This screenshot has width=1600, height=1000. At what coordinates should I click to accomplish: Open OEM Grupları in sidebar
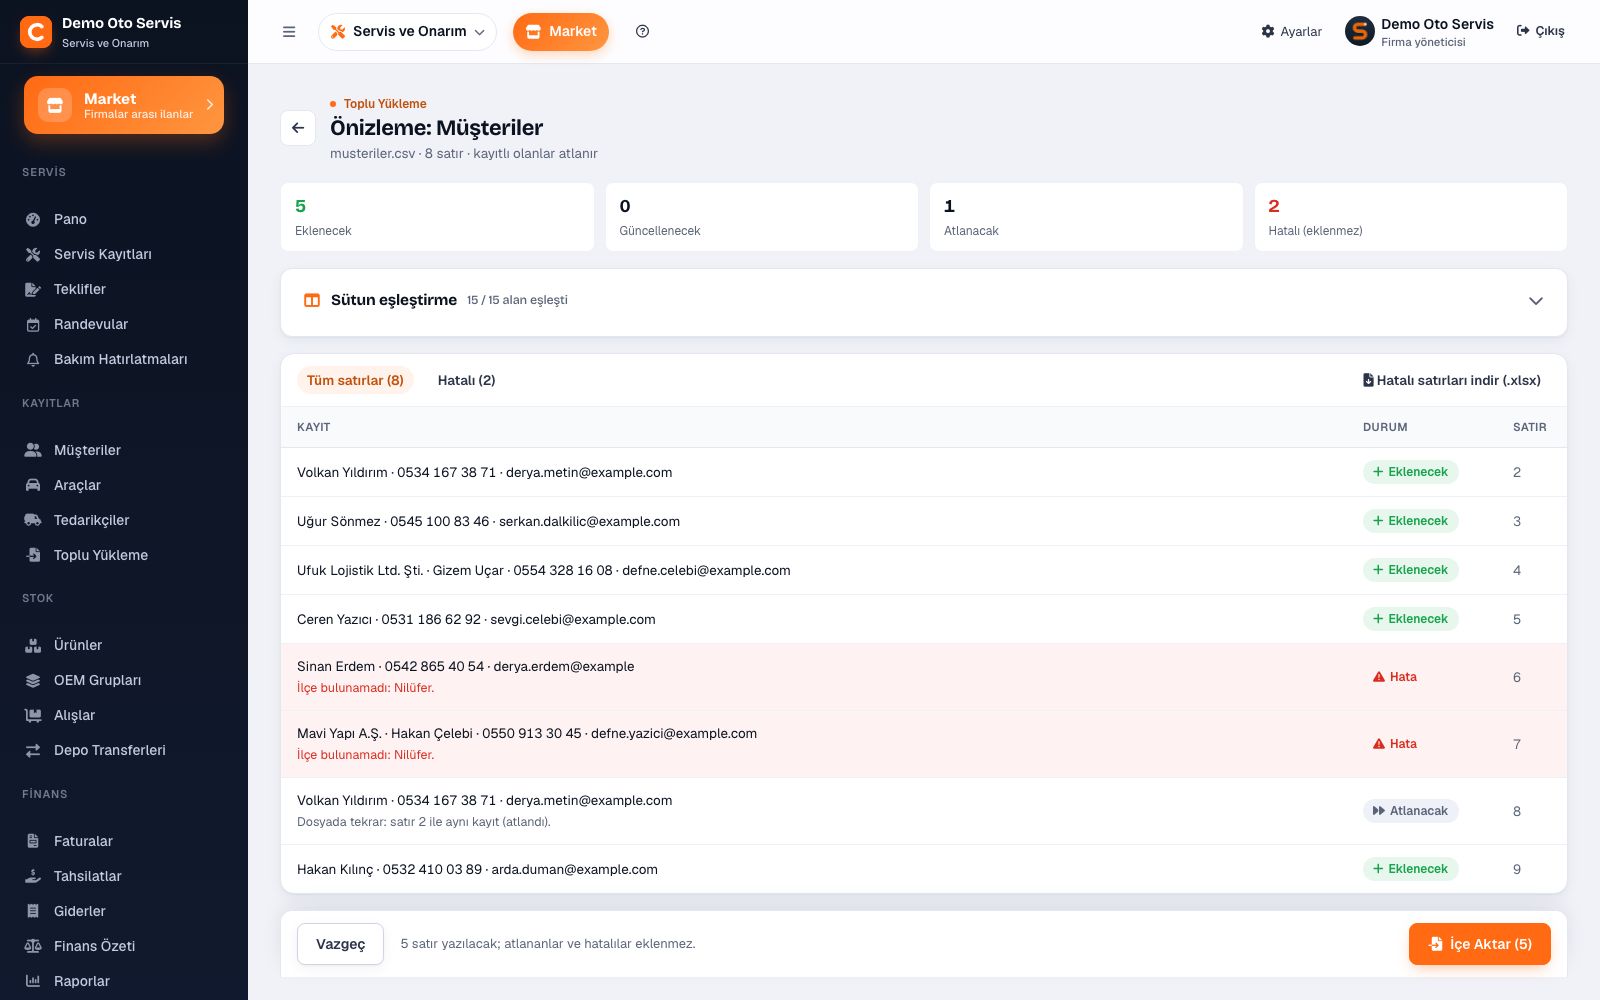click(124, 680)
